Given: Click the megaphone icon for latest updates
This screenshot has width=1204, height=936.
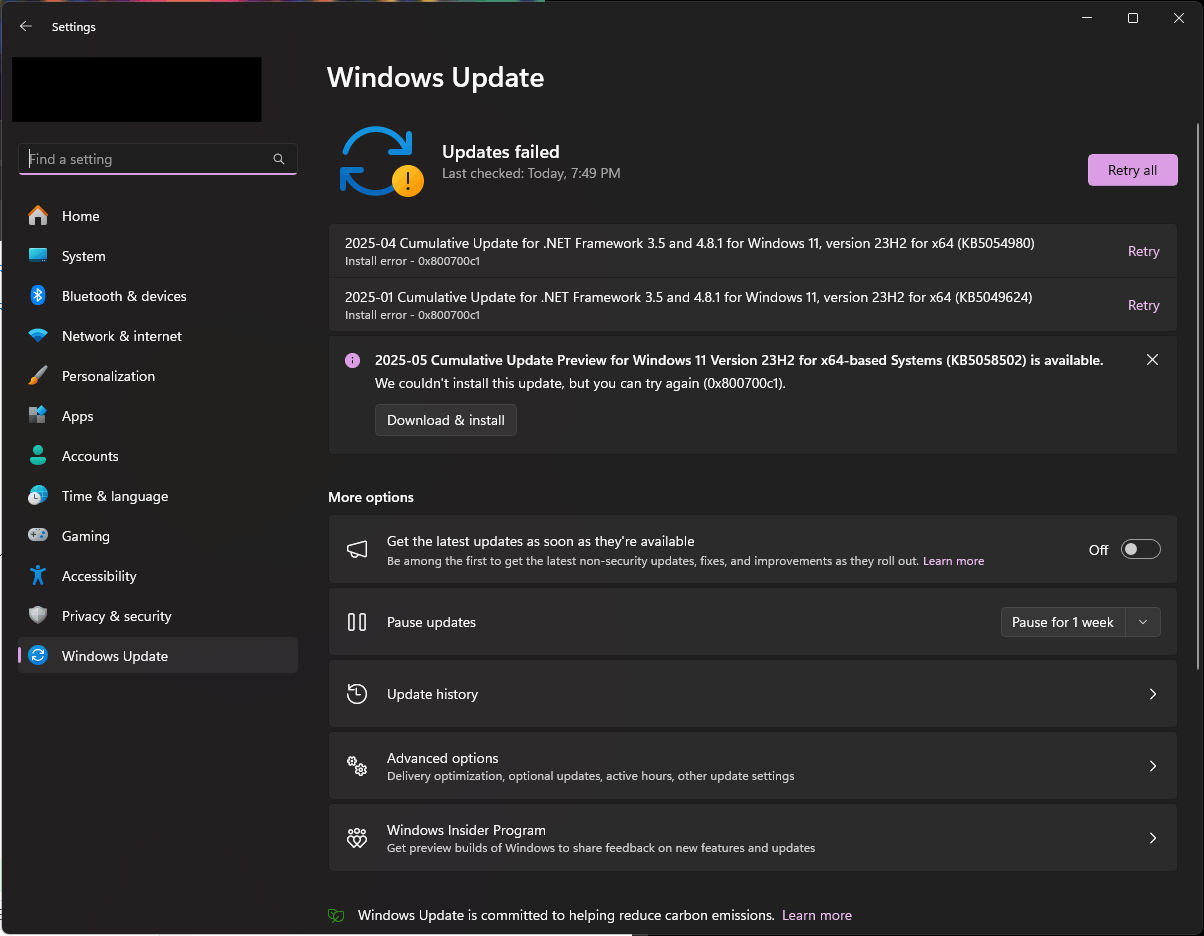Looking at the screenshot, I should 357,549.
